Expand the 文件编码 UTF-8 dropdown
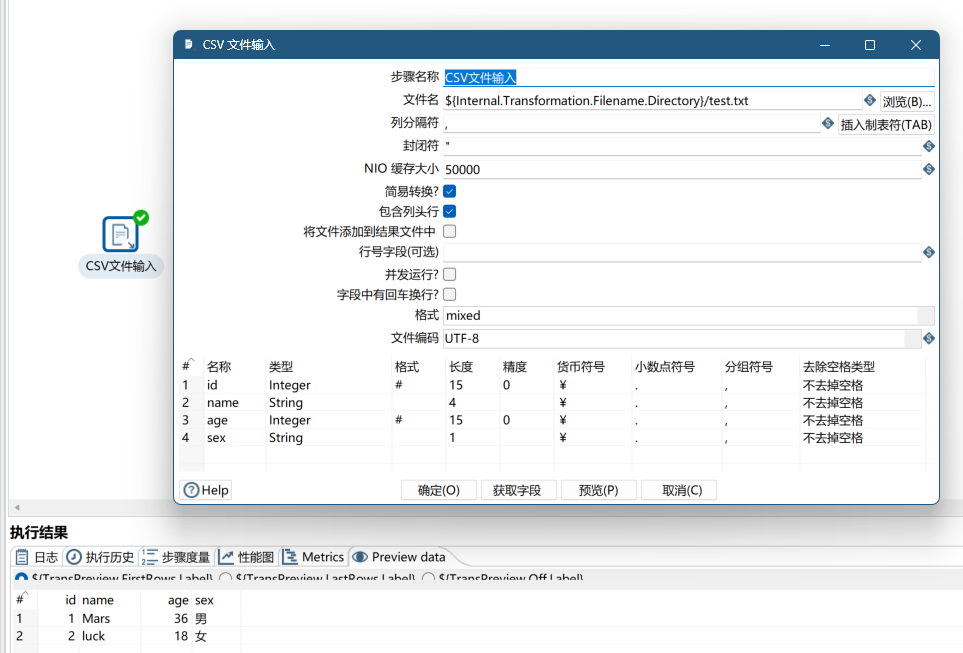 911,339
